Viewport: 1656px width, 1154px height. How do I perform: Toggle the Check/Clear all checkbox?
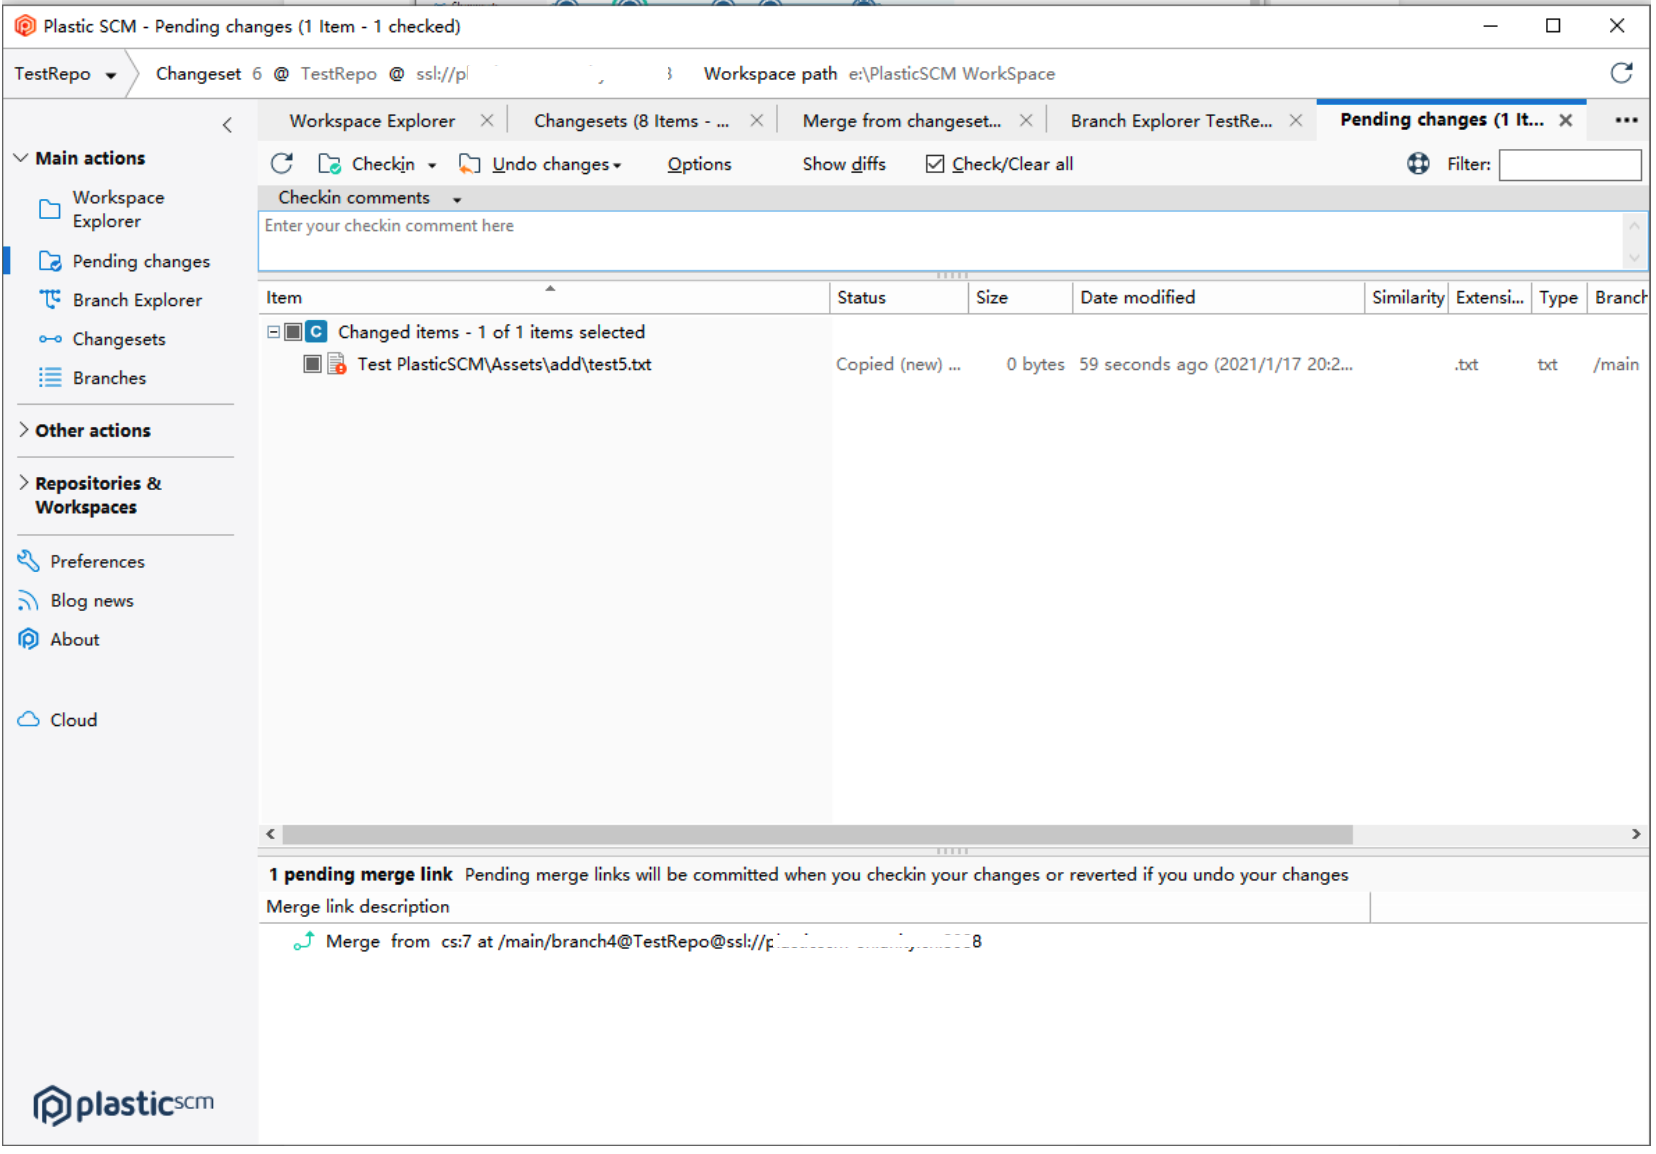click(x=935, y=164)
